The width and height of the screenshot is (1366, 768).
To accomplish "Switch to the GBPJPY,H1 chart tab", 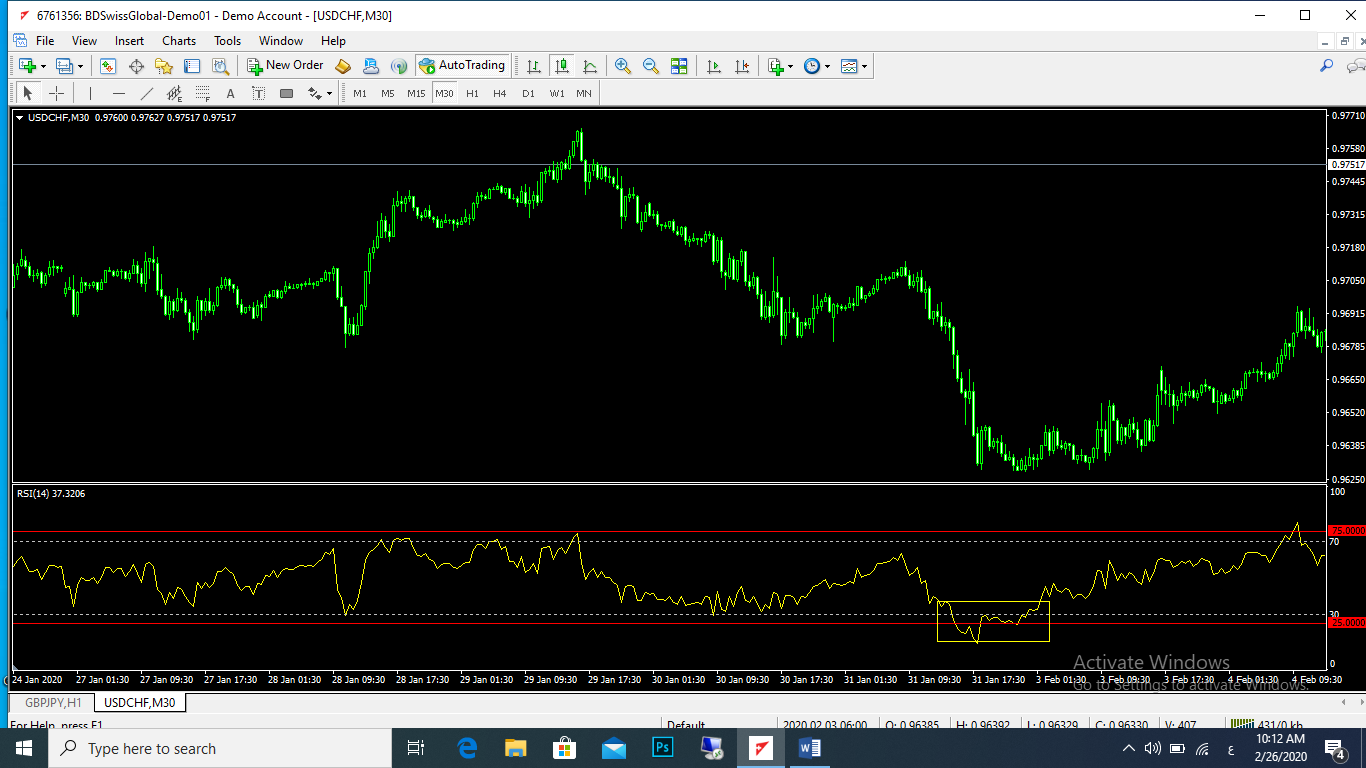I will pos(53,702).
